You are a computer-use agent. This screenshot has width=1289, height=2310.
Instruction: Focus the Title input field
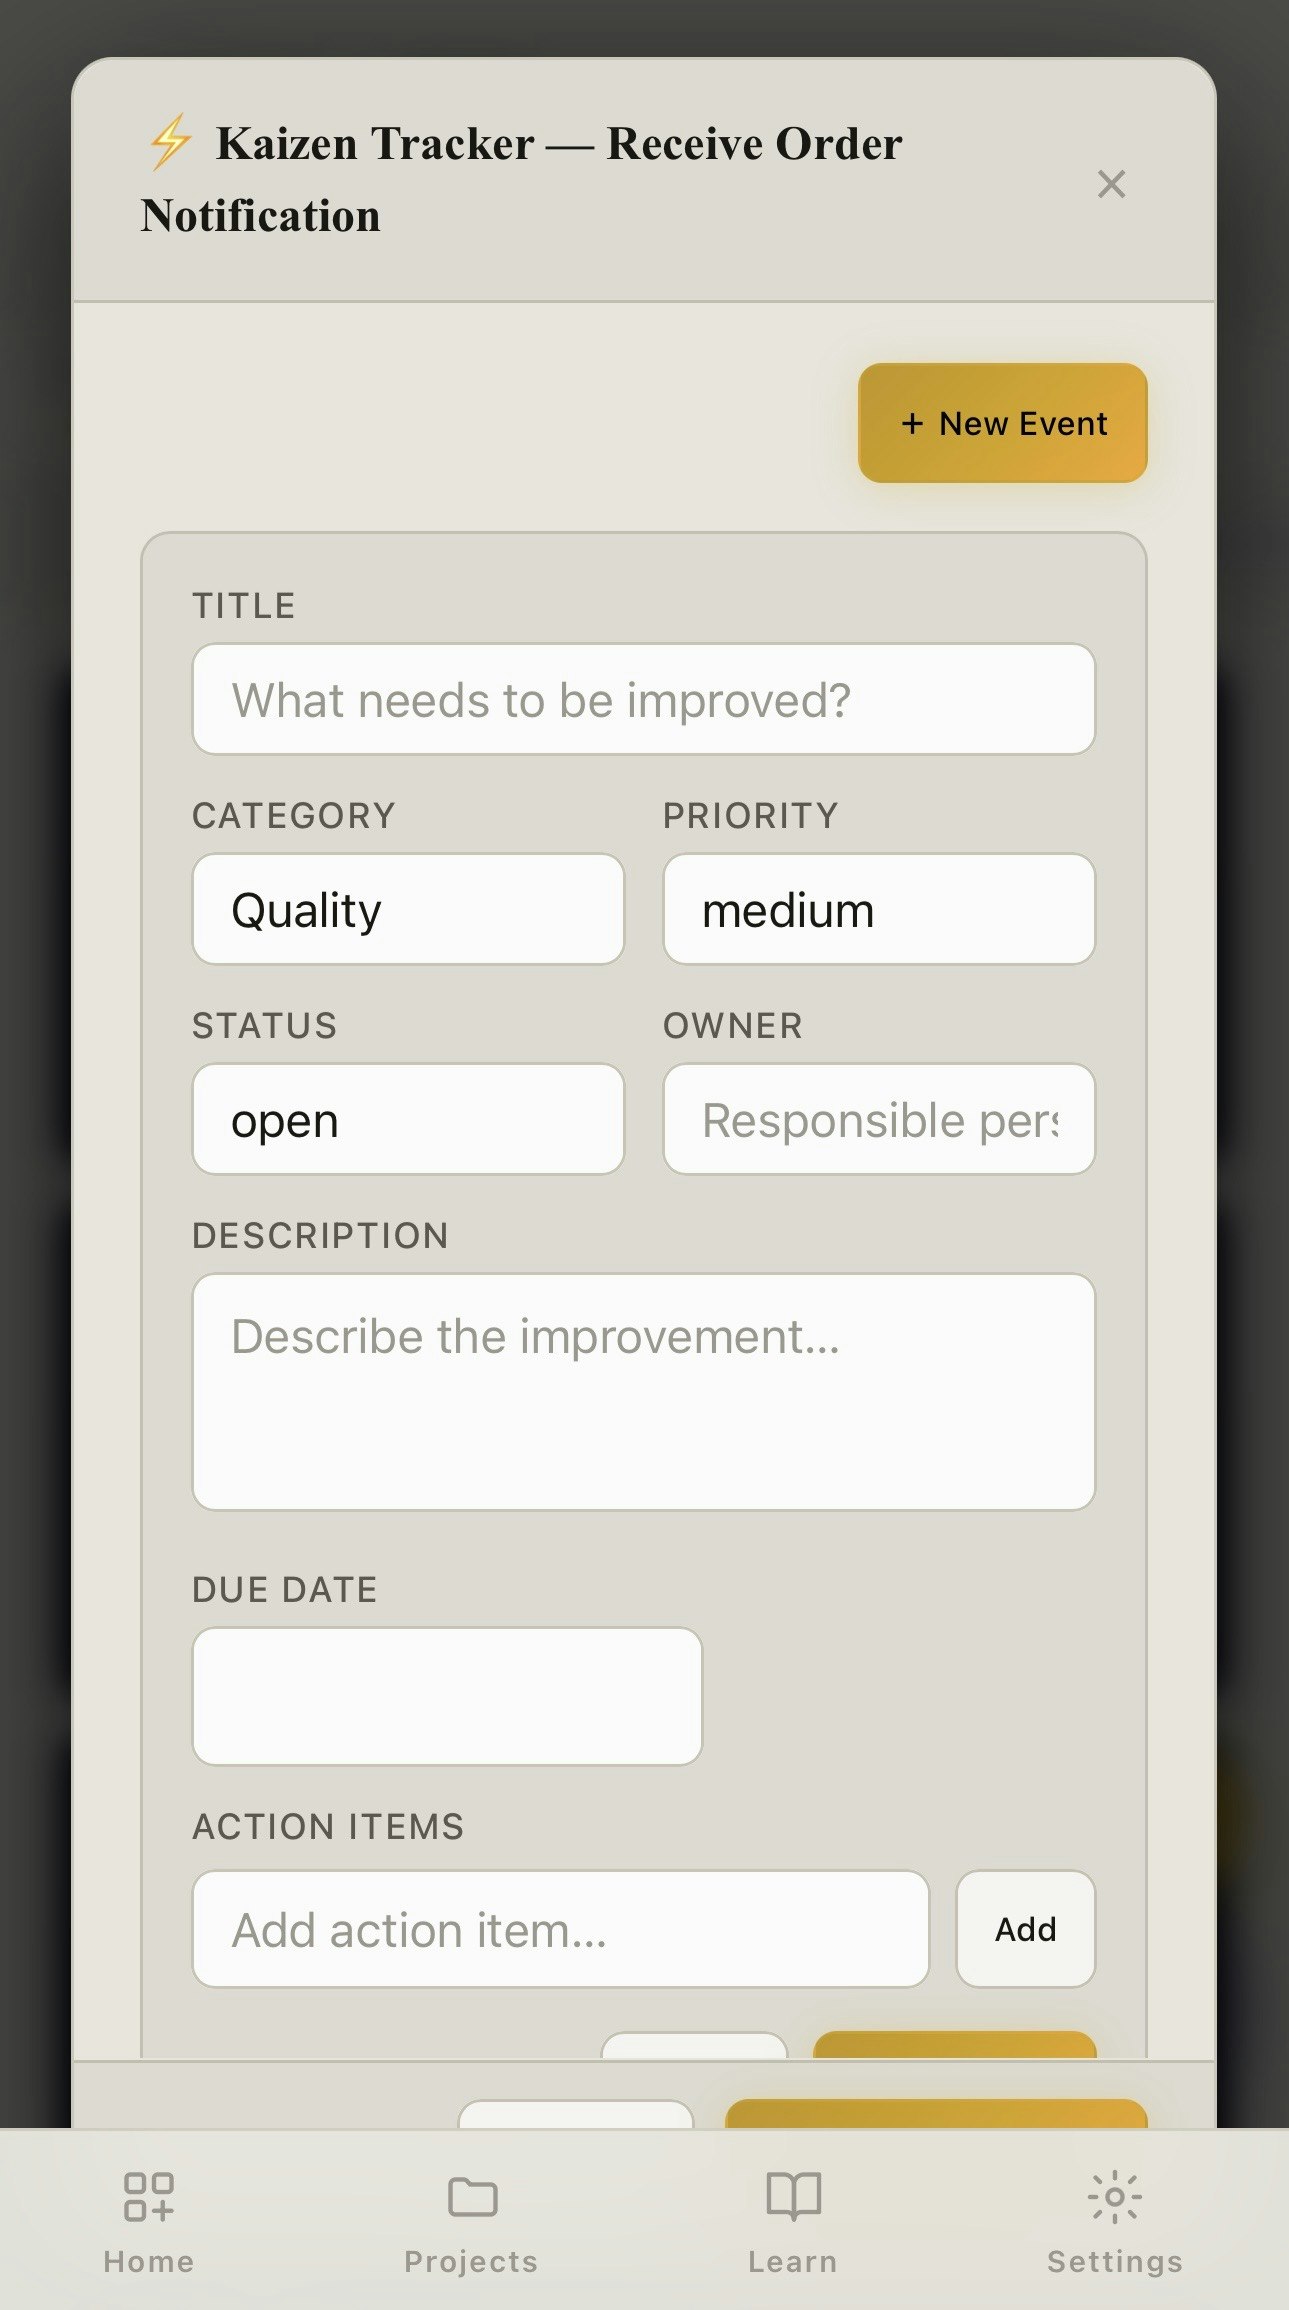643,699
